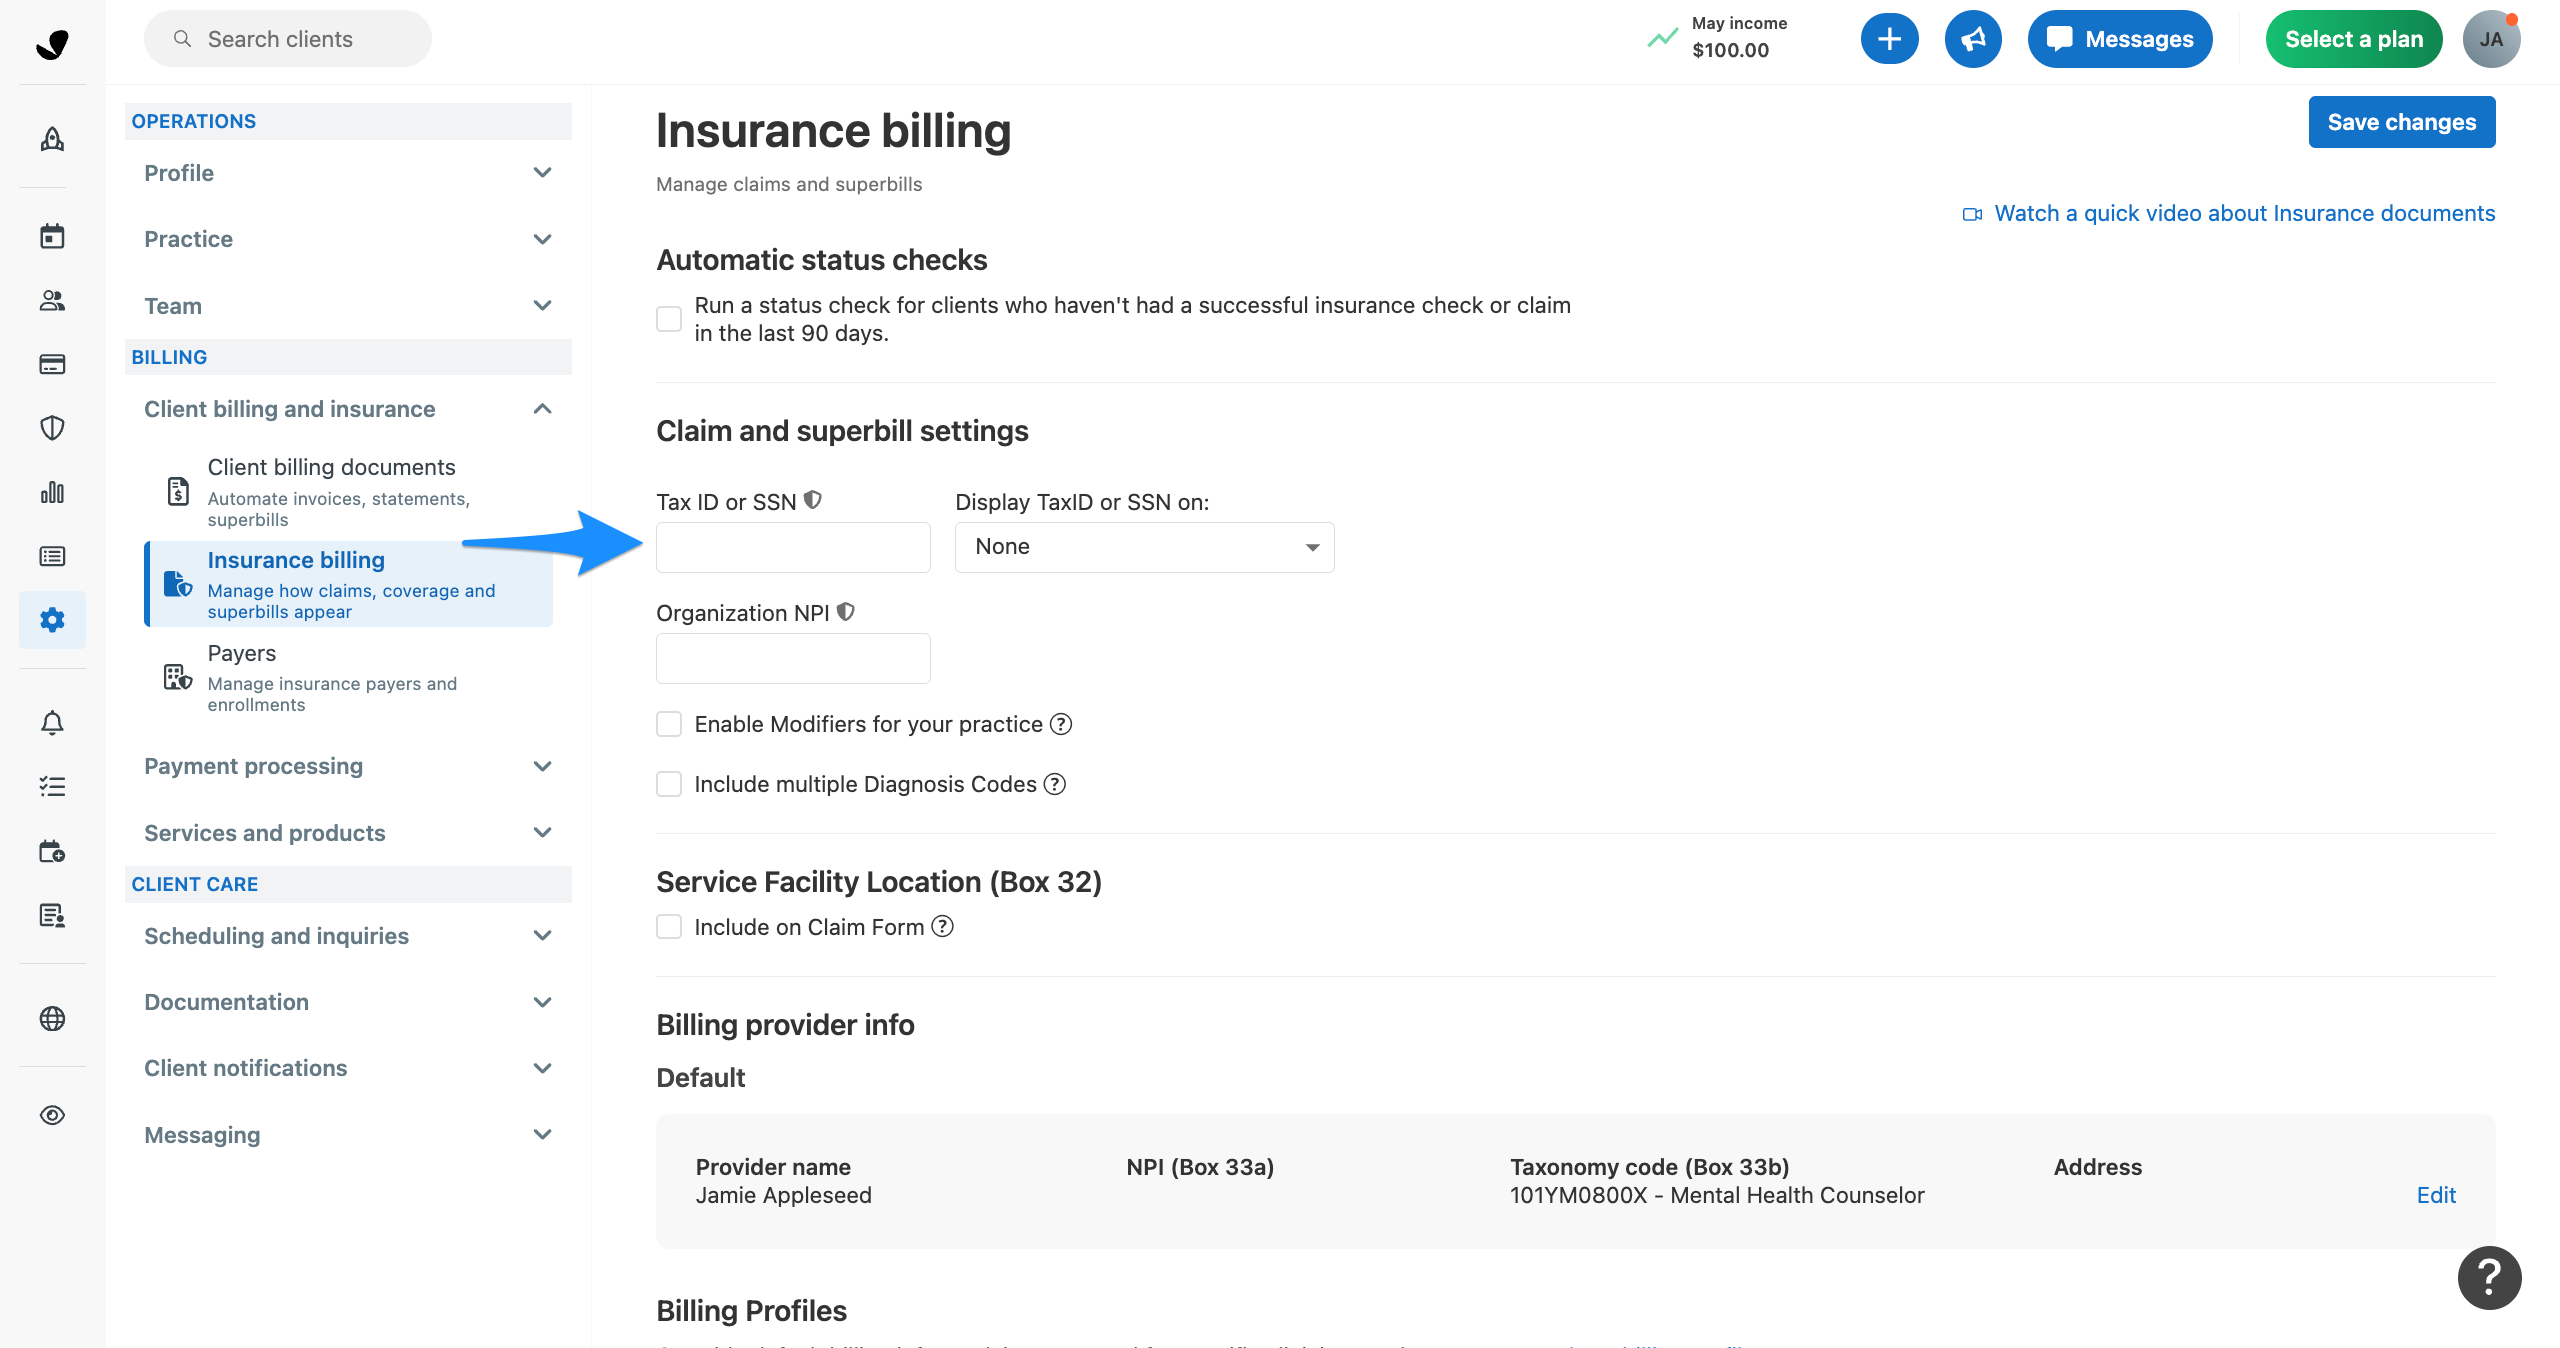
Task: Click shield icon next to Organization NPI
Action: pyautogui.click(x=846, y=611)
